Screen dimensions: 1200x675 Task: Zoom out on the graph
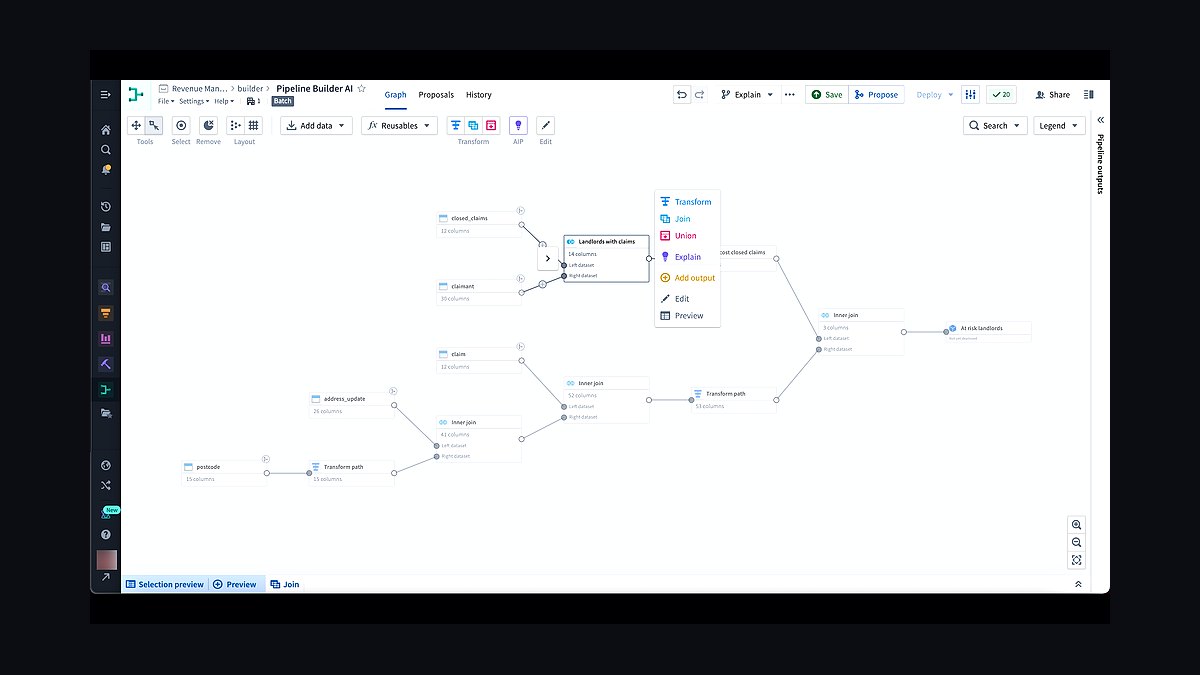coord(1076,542)
